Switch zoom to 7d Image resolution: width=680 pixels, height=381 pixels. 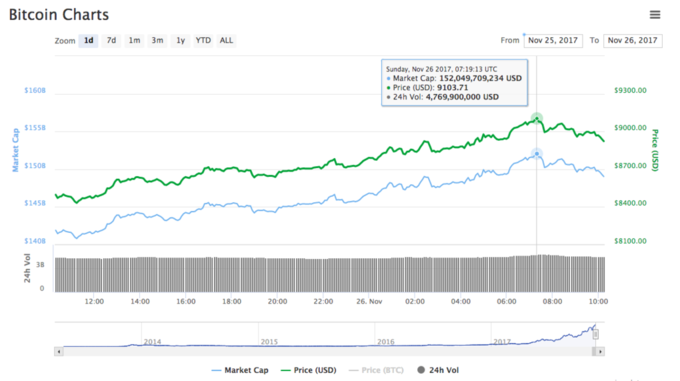[x=111, y=40]
